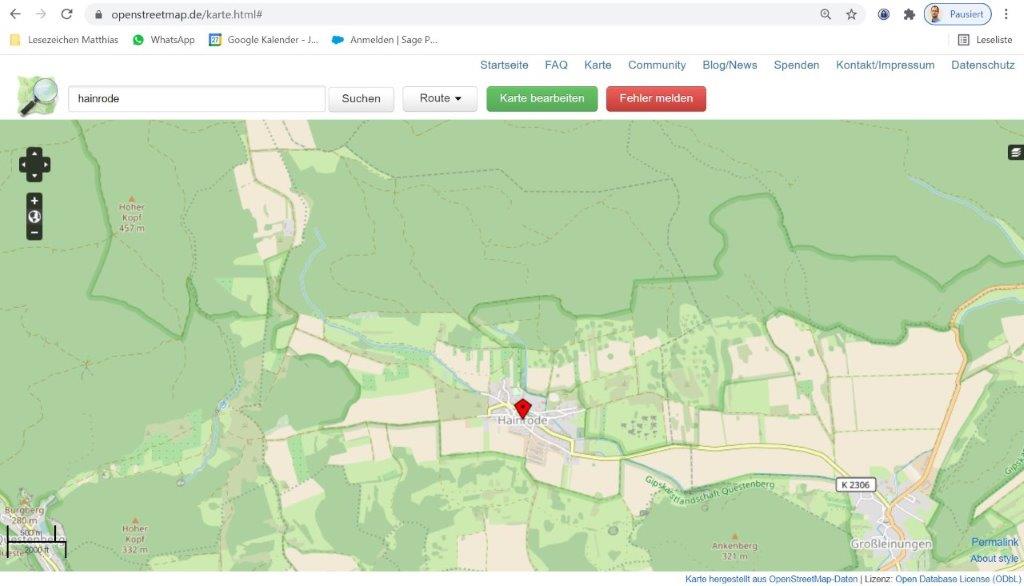
Task: Reload the page
Action: click(x=66, y=14)
